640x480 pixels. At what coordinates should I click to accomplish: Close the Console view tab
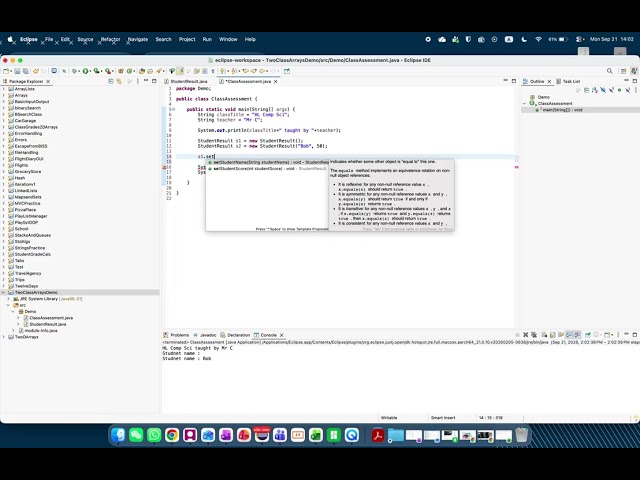pos(281,335)
